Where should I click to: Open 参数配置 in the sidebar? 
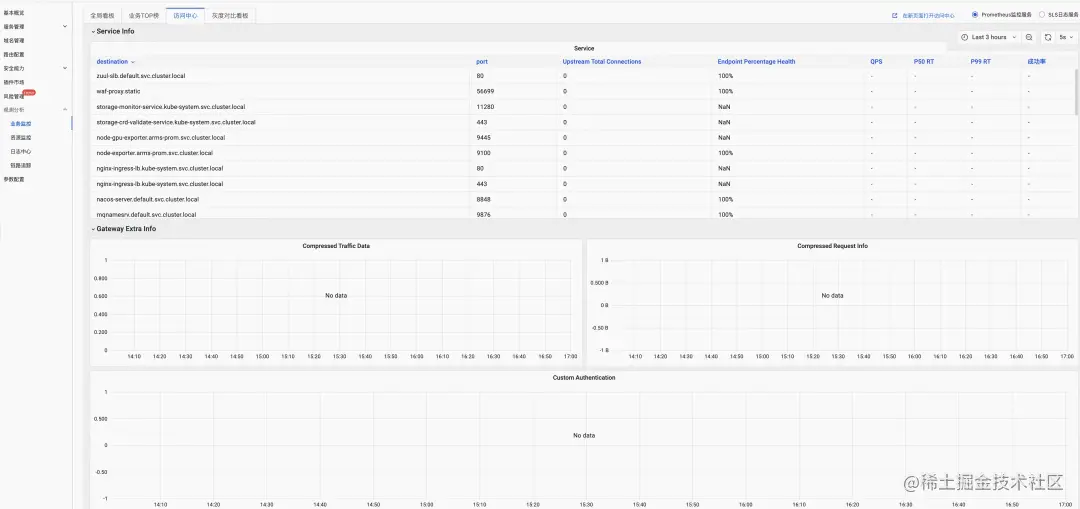pos(14,179)
